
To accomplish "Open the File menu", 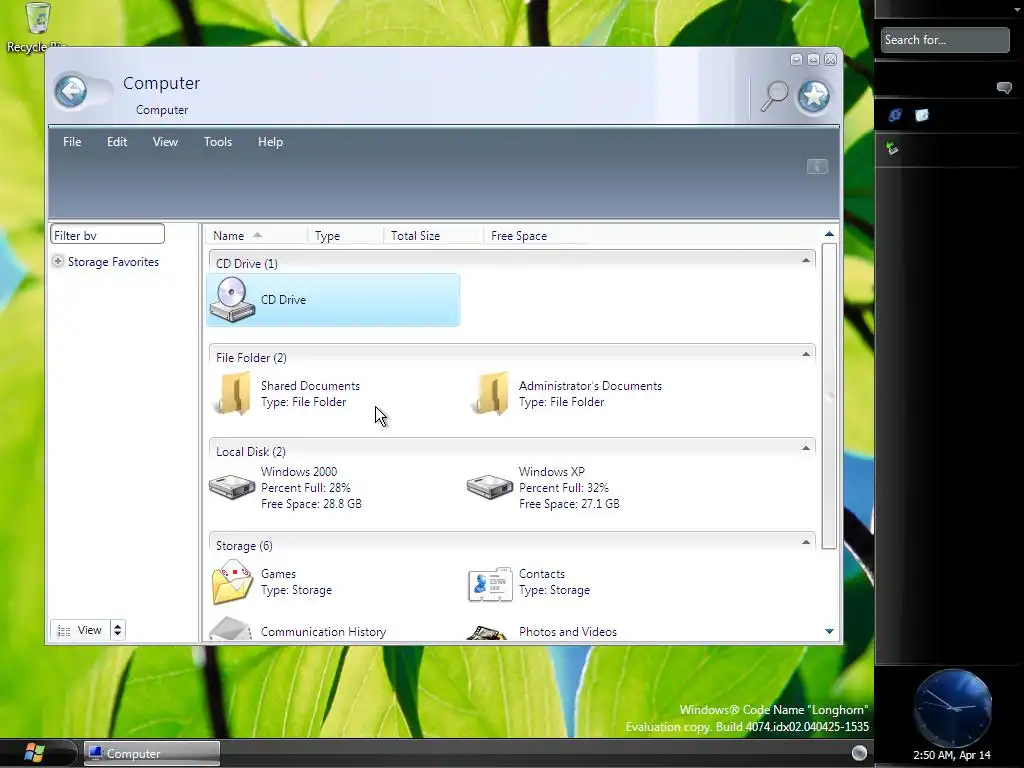I will [72, 142].
